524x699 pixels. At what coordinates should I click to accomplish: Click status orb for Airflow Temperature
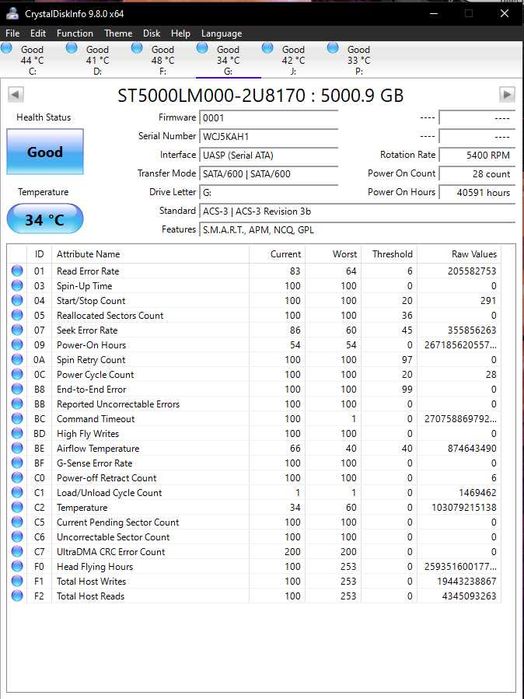pyautogui.click(x=17, y=448)
